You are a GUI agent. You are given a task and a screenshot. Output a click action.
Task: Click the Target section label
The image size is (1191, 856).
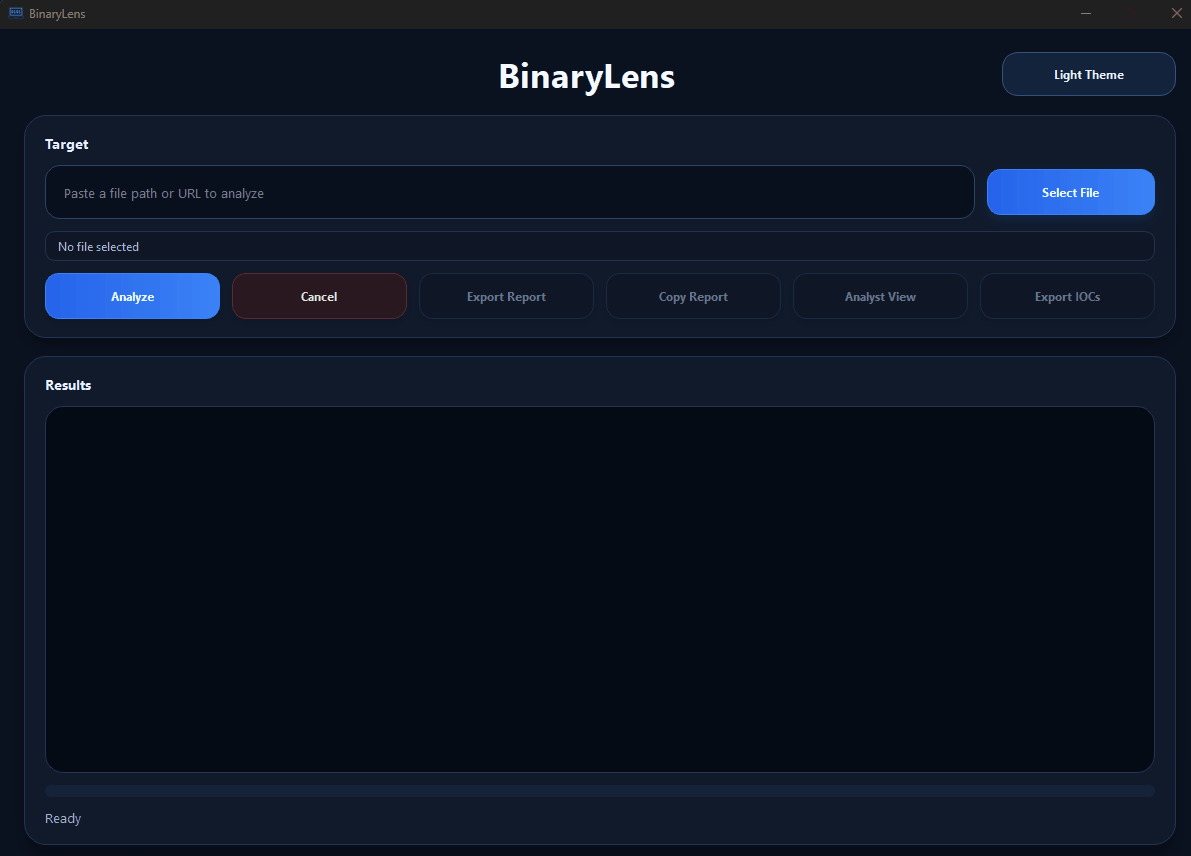click(67, 144)
